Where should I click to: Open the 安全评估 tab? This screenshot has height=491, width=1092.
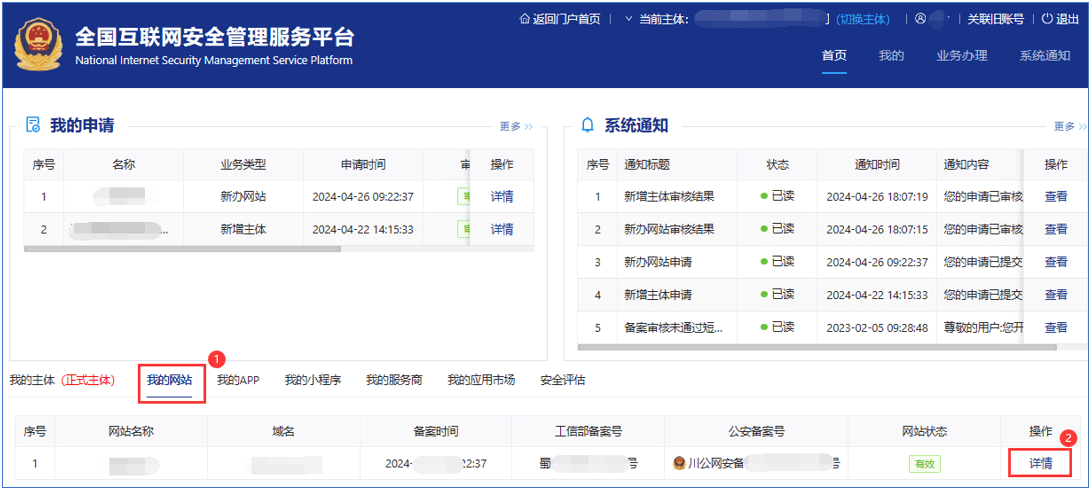(562, 380)
